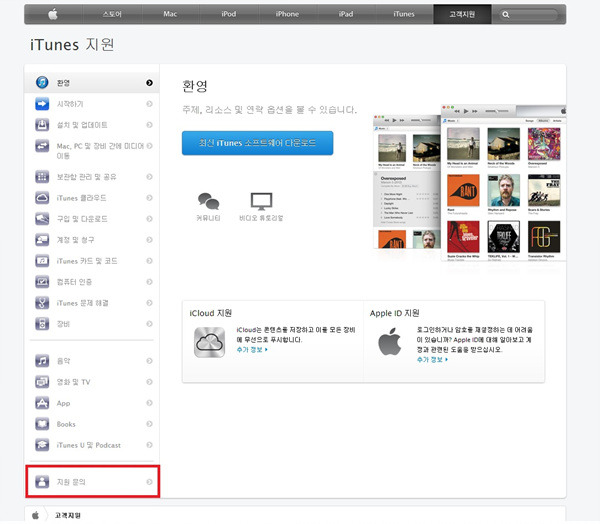The width and height of the screenshot is (600, 524).
Task: Open the 스토어 navigation item
Action: point(112,14)
